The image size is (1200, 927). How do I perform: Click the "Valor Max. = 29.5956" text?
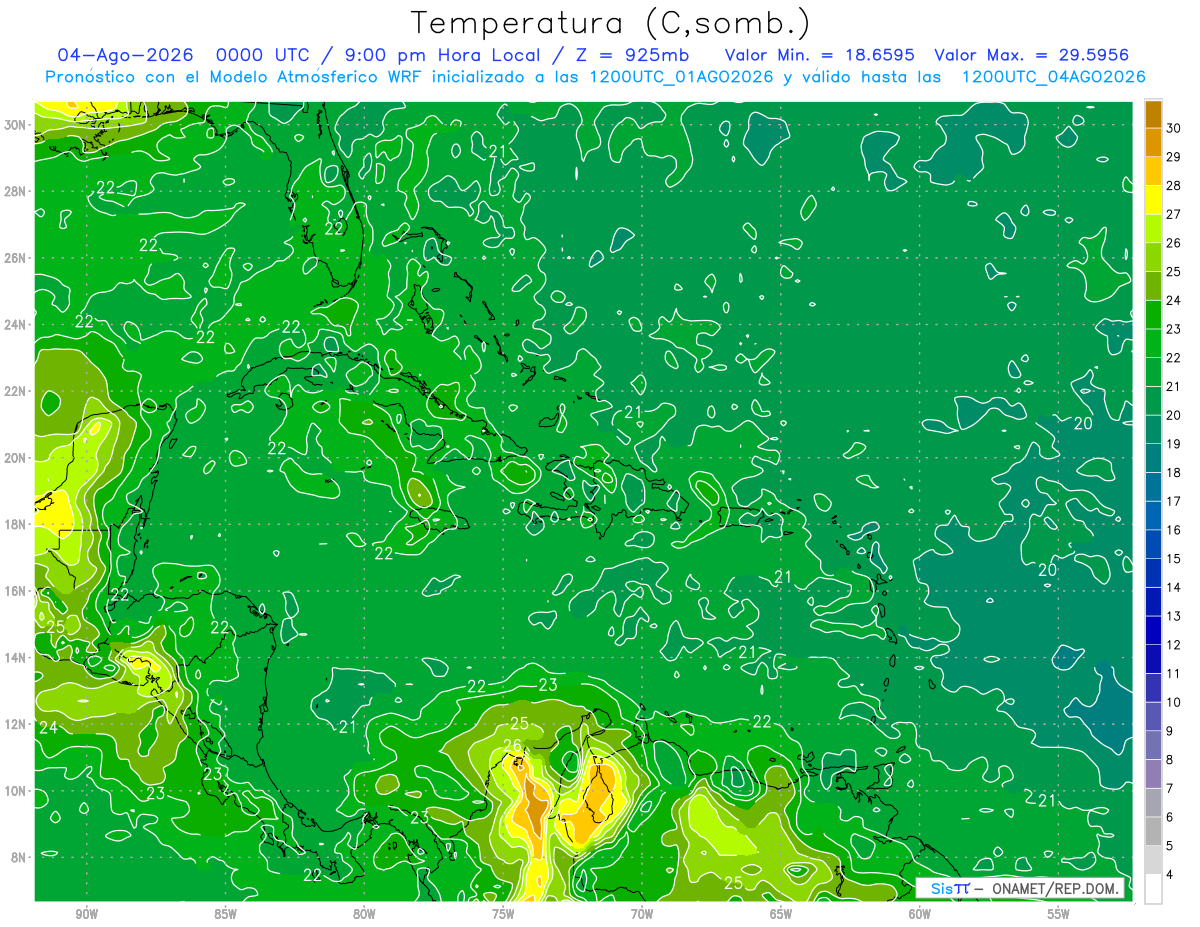tap(1031, 55)
